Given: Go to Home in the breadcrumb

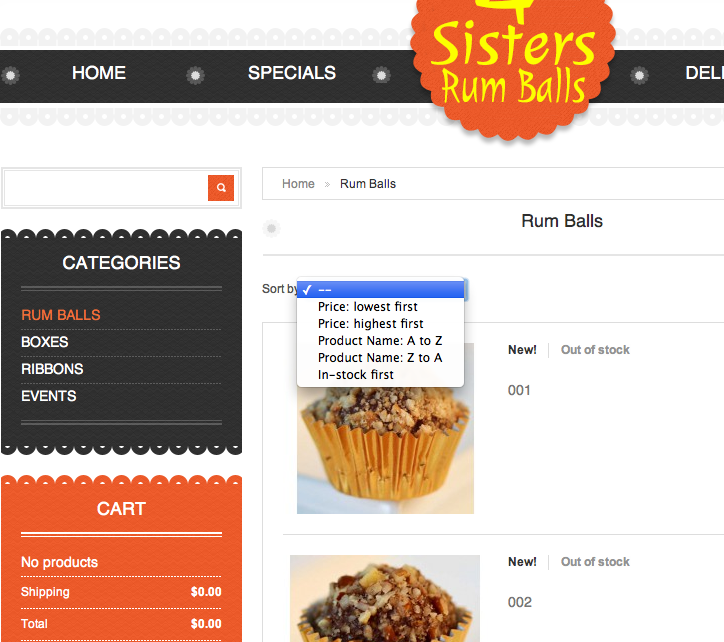Looking at the screenshot, I should pos(298,184).
